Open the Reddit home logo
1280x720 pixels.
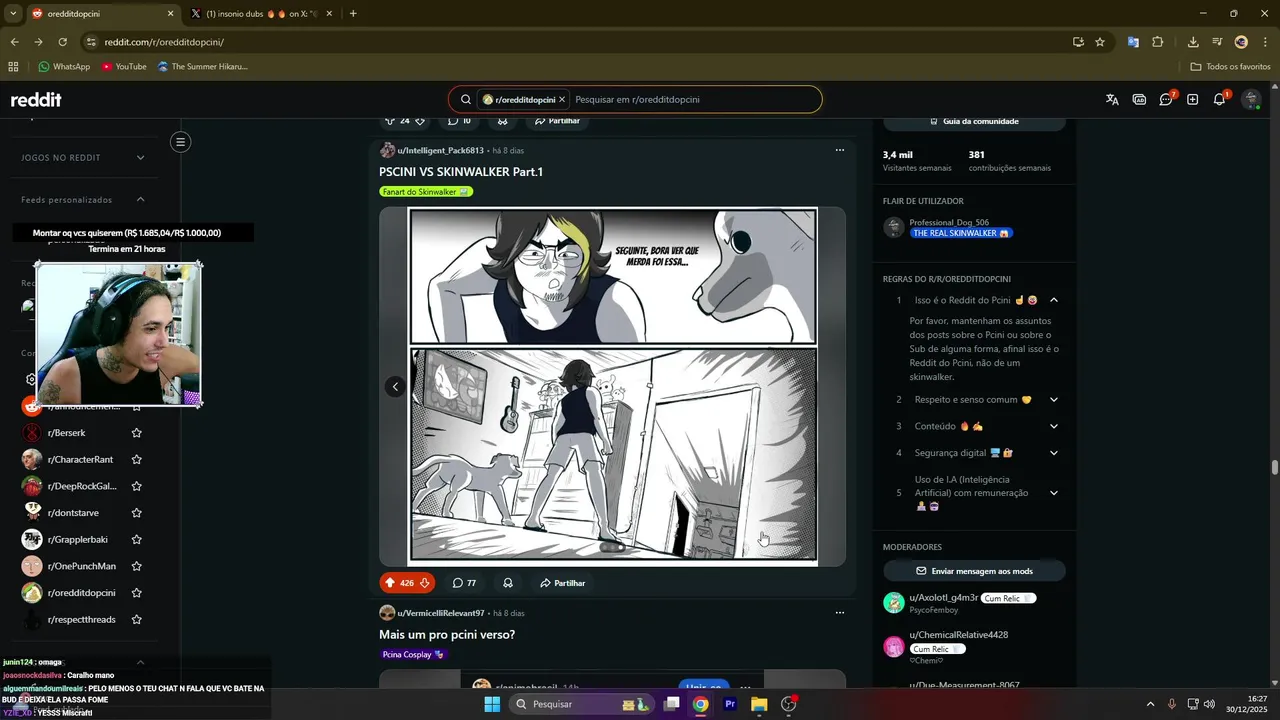click(x=36, y=100)
